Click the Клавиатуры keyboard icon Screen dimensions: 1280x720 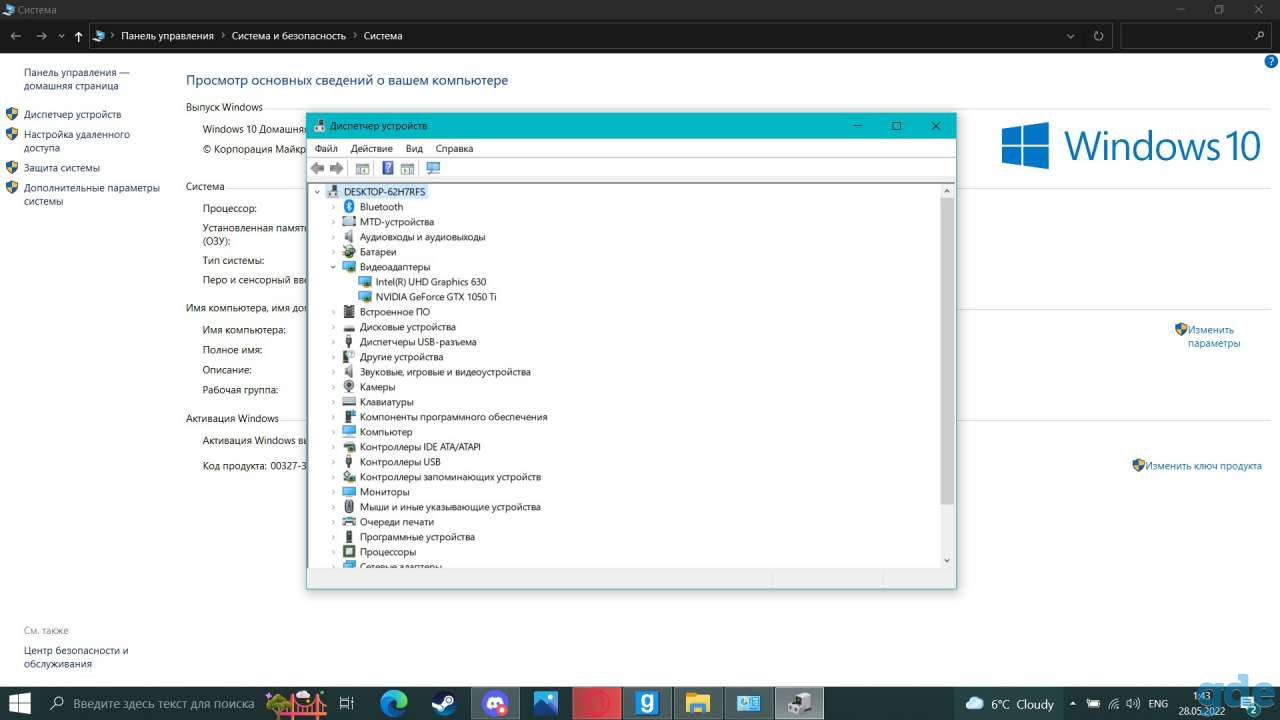point(349,402)
